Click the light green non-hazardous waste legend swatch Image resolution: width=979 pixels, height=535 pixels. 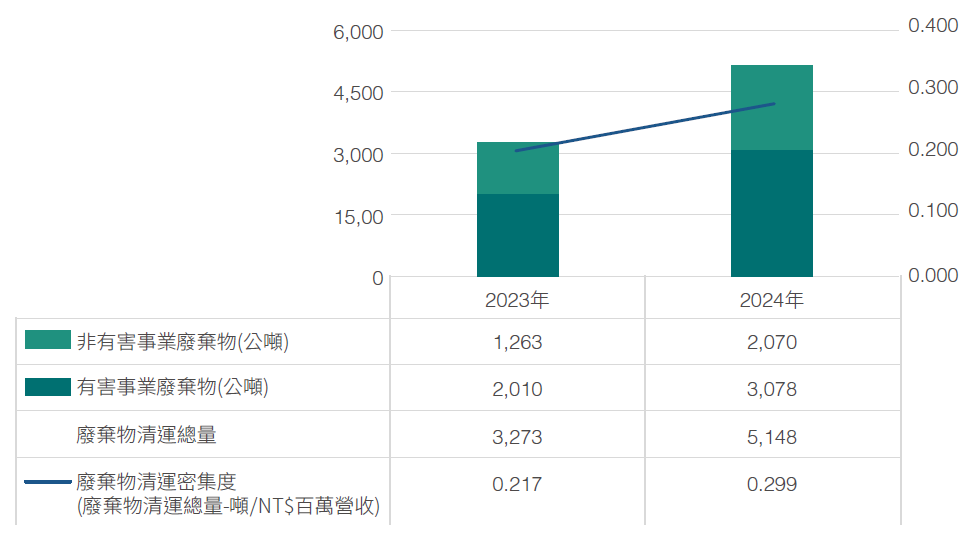(x=48, y=340)
